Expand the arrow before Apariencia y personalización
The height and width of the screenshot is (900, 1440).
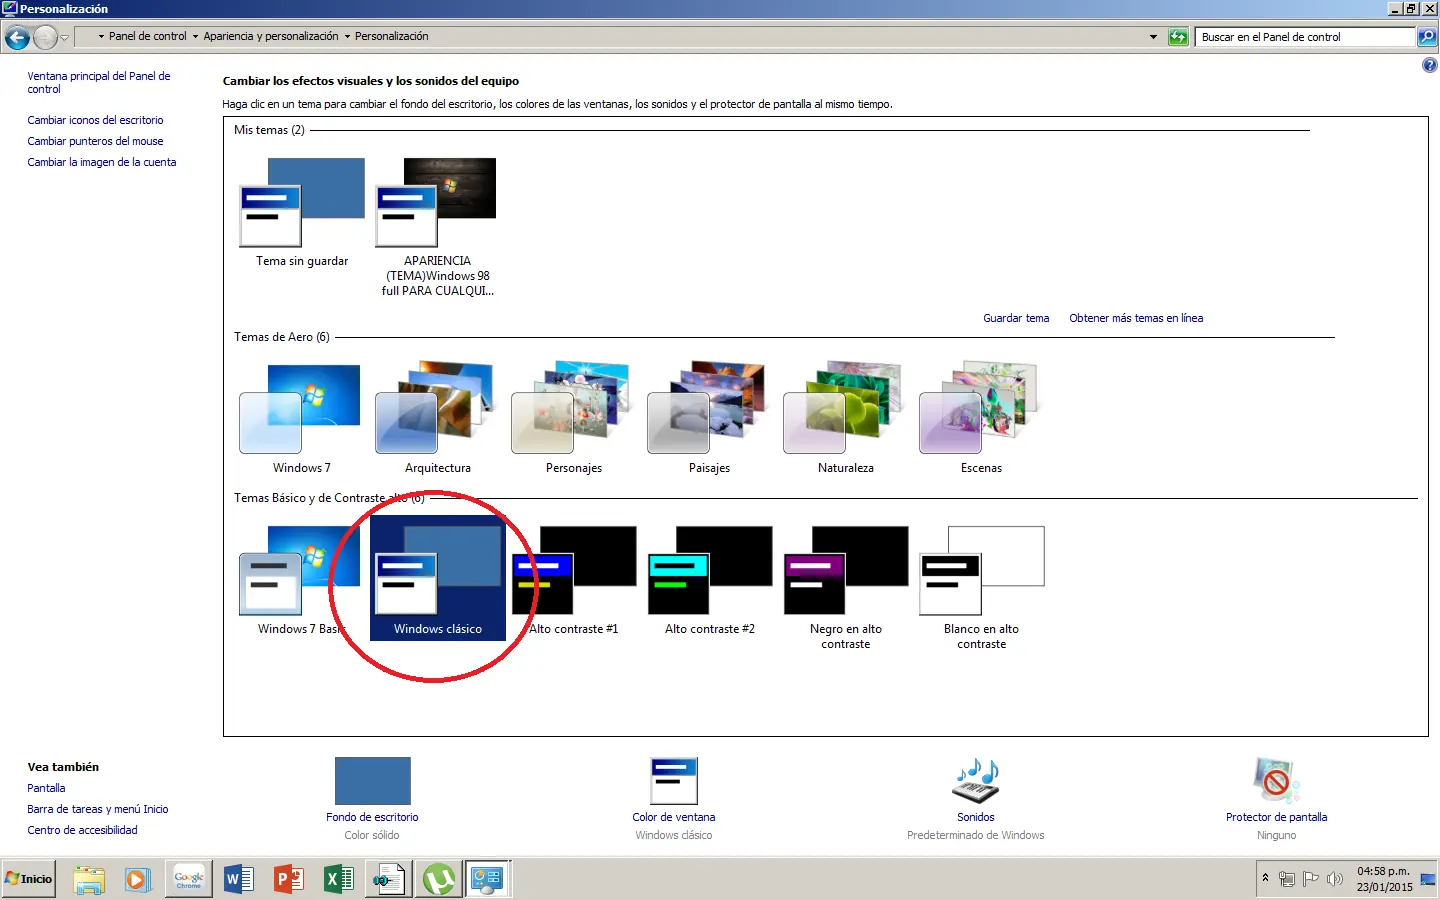coord(195,37)
